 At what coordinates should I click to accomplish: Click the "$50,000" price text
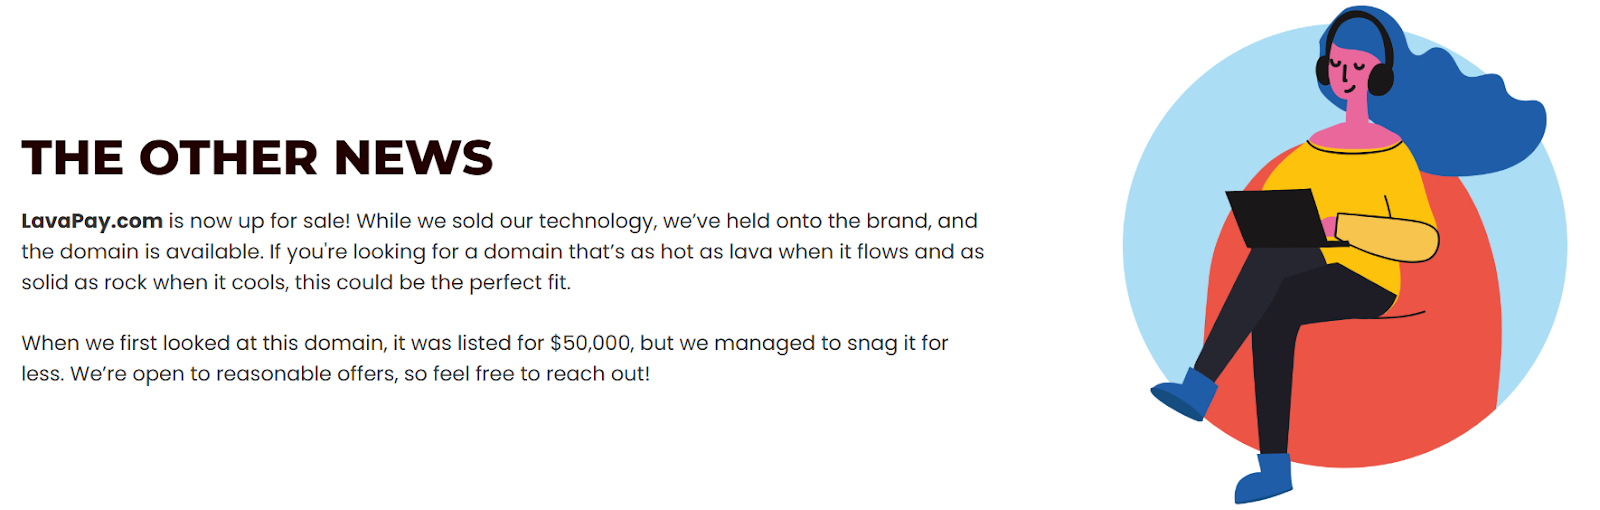pos(590,343)
